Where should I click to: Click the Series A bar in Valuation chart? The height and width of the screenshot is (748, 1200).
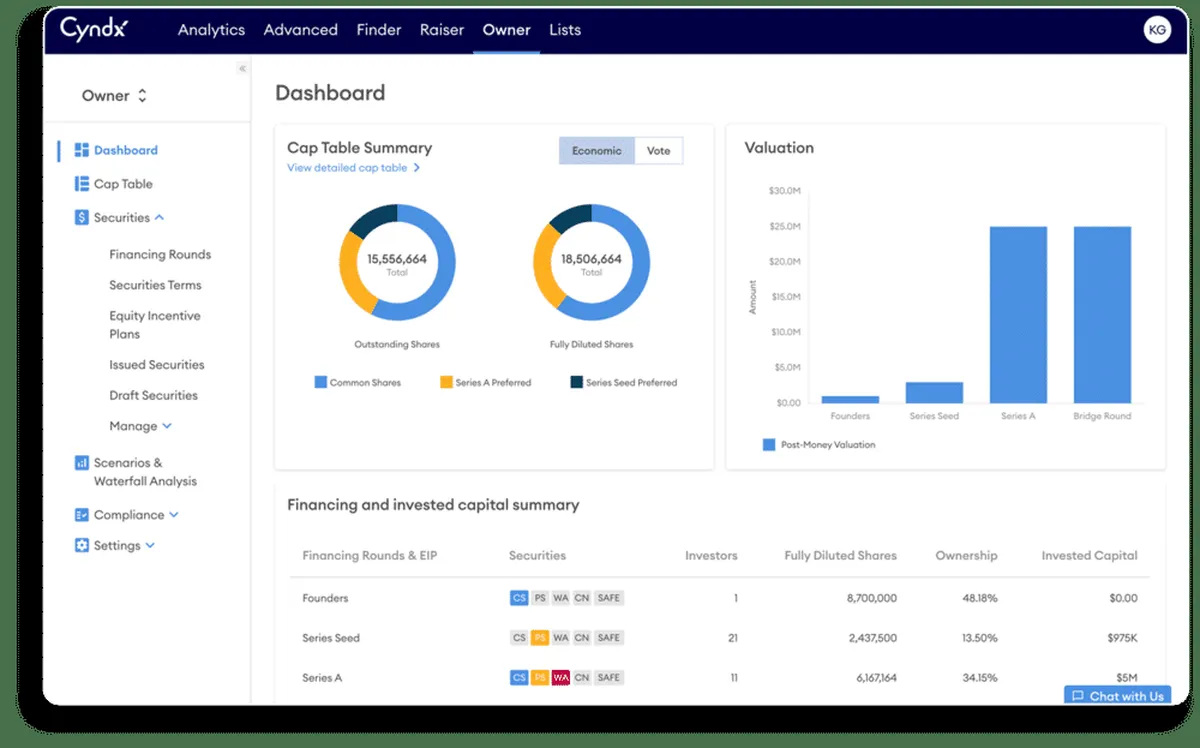coord(1018,314)
